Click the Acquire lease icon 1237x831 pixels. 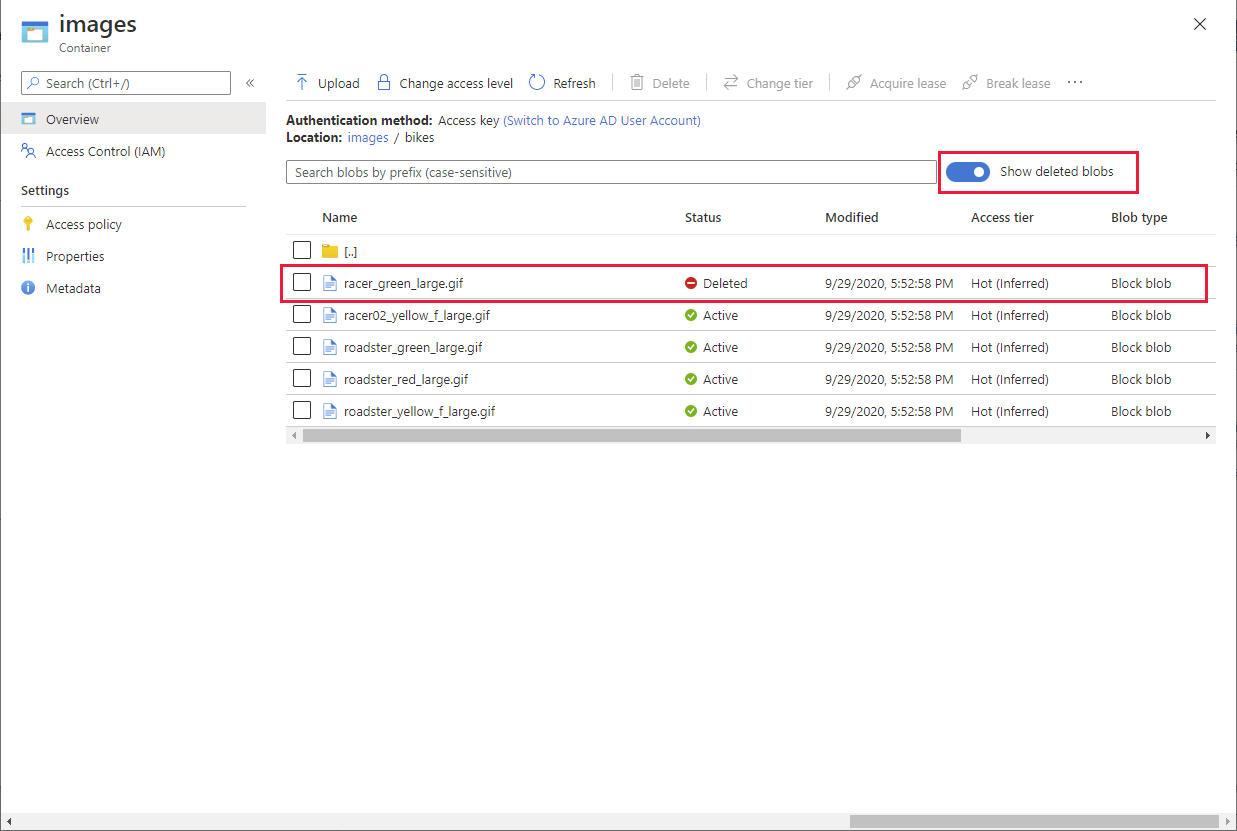pos(855,83)
